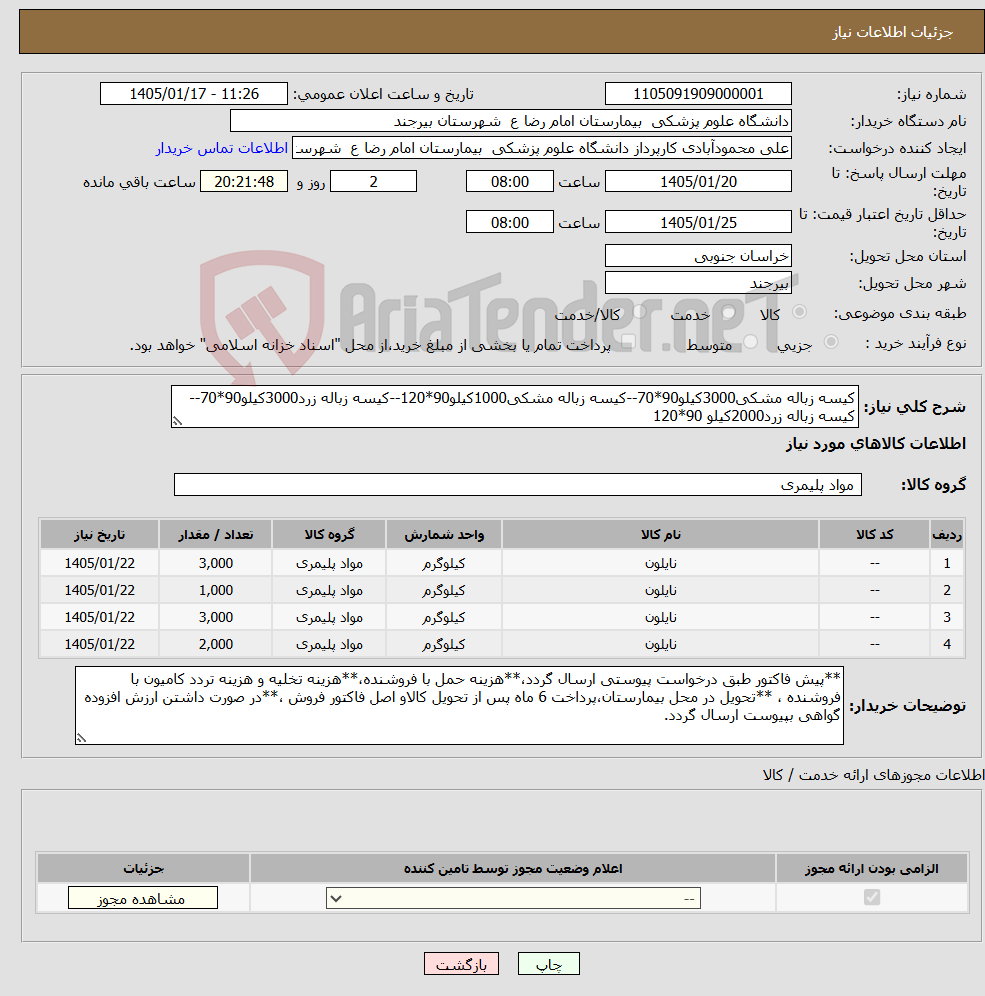
Task: Click quantity 2,000 in row 4
Action: click(216, 644)
